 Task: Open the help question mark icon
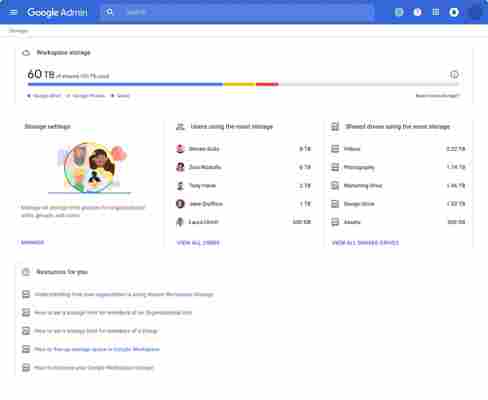click(x=417, y=12)
